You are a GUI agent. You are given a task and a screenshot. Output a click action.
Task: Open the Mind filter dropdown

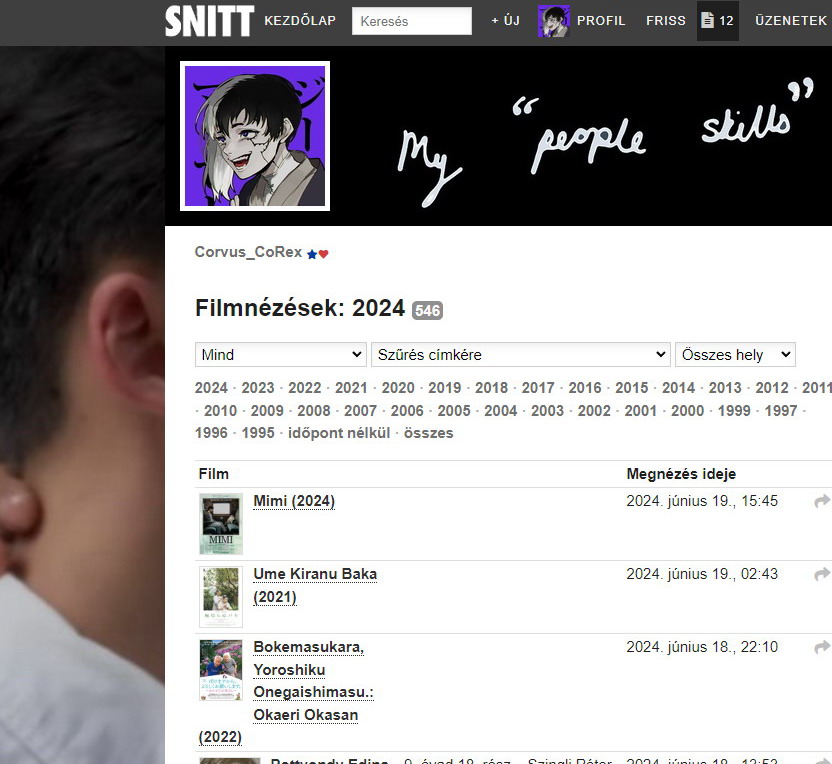click(x=281, y=354)
